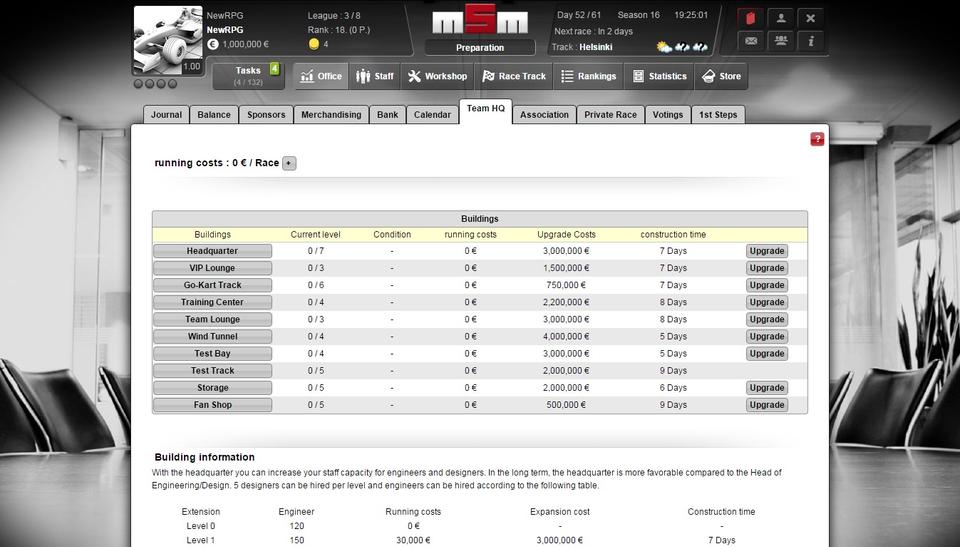Viewport: 960px width, 547px height.
Task: Select the Fan Shop building
Action: [x=212, y=406]
